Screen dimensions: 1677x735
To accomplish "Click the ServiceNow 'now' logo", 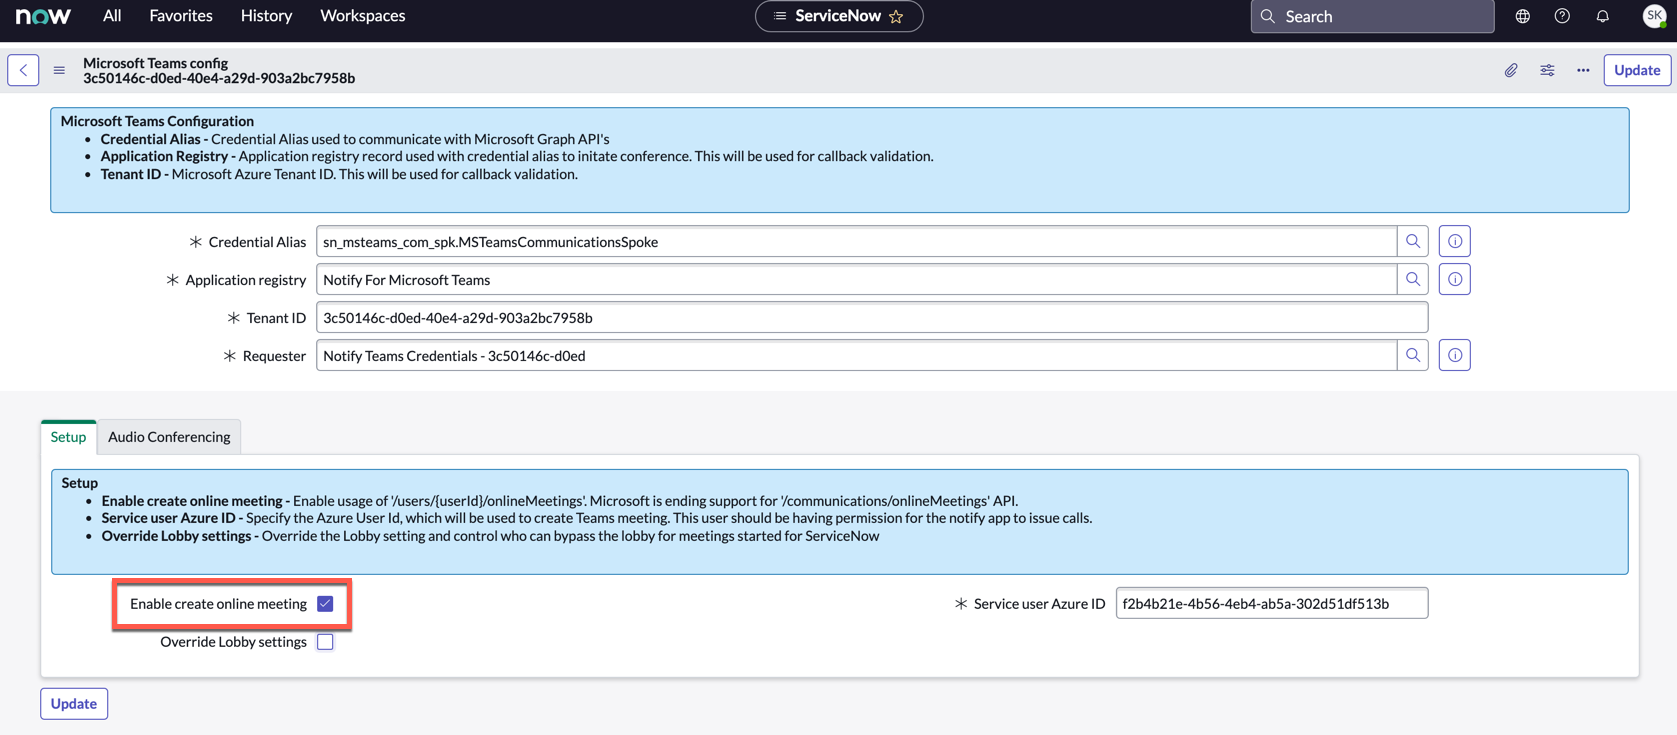I will 43,16.
